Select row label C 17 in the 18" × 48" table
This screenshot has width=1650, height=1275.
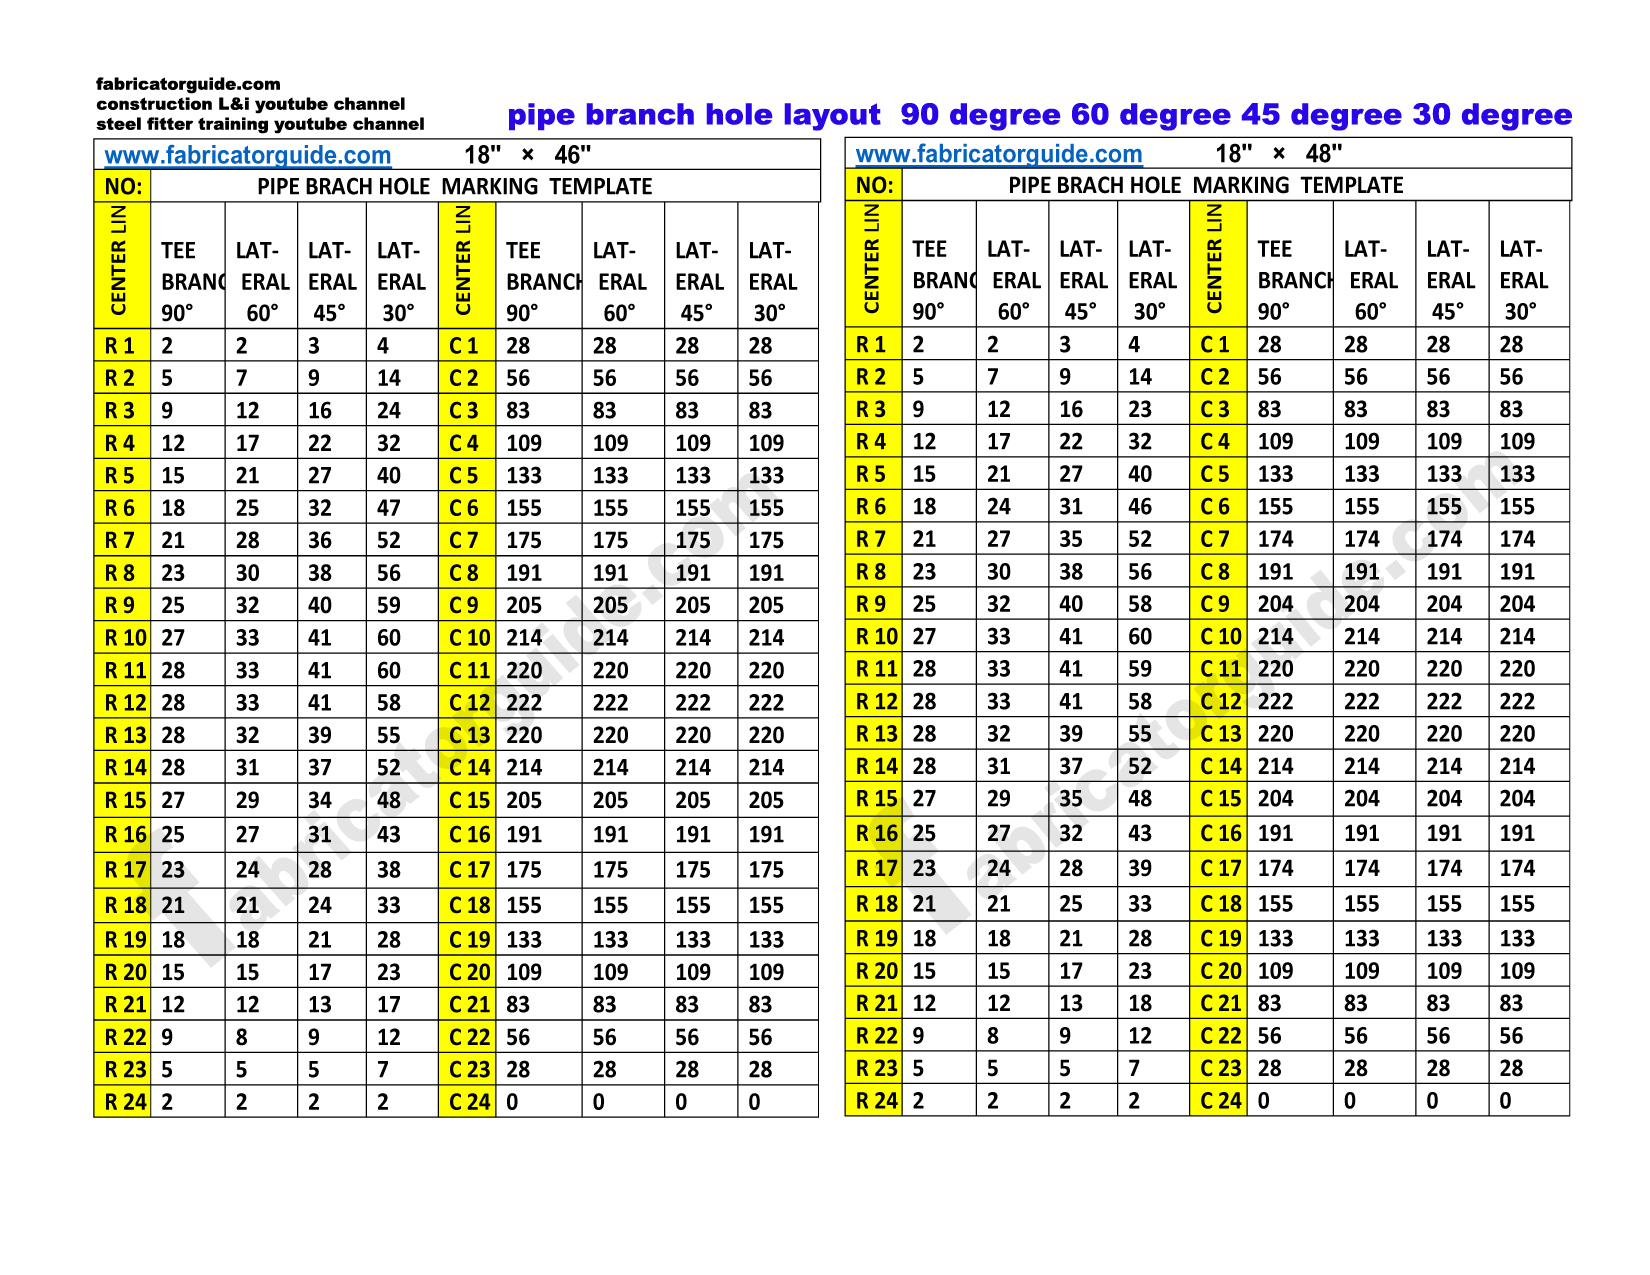[1219, 869]
